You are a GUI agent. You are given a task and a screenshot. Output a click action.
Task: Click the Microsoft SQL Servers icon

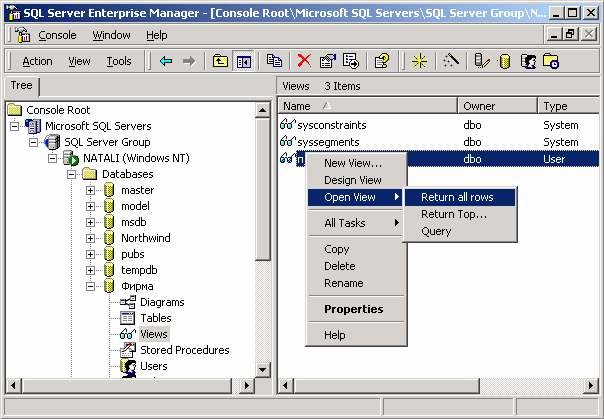33,126
